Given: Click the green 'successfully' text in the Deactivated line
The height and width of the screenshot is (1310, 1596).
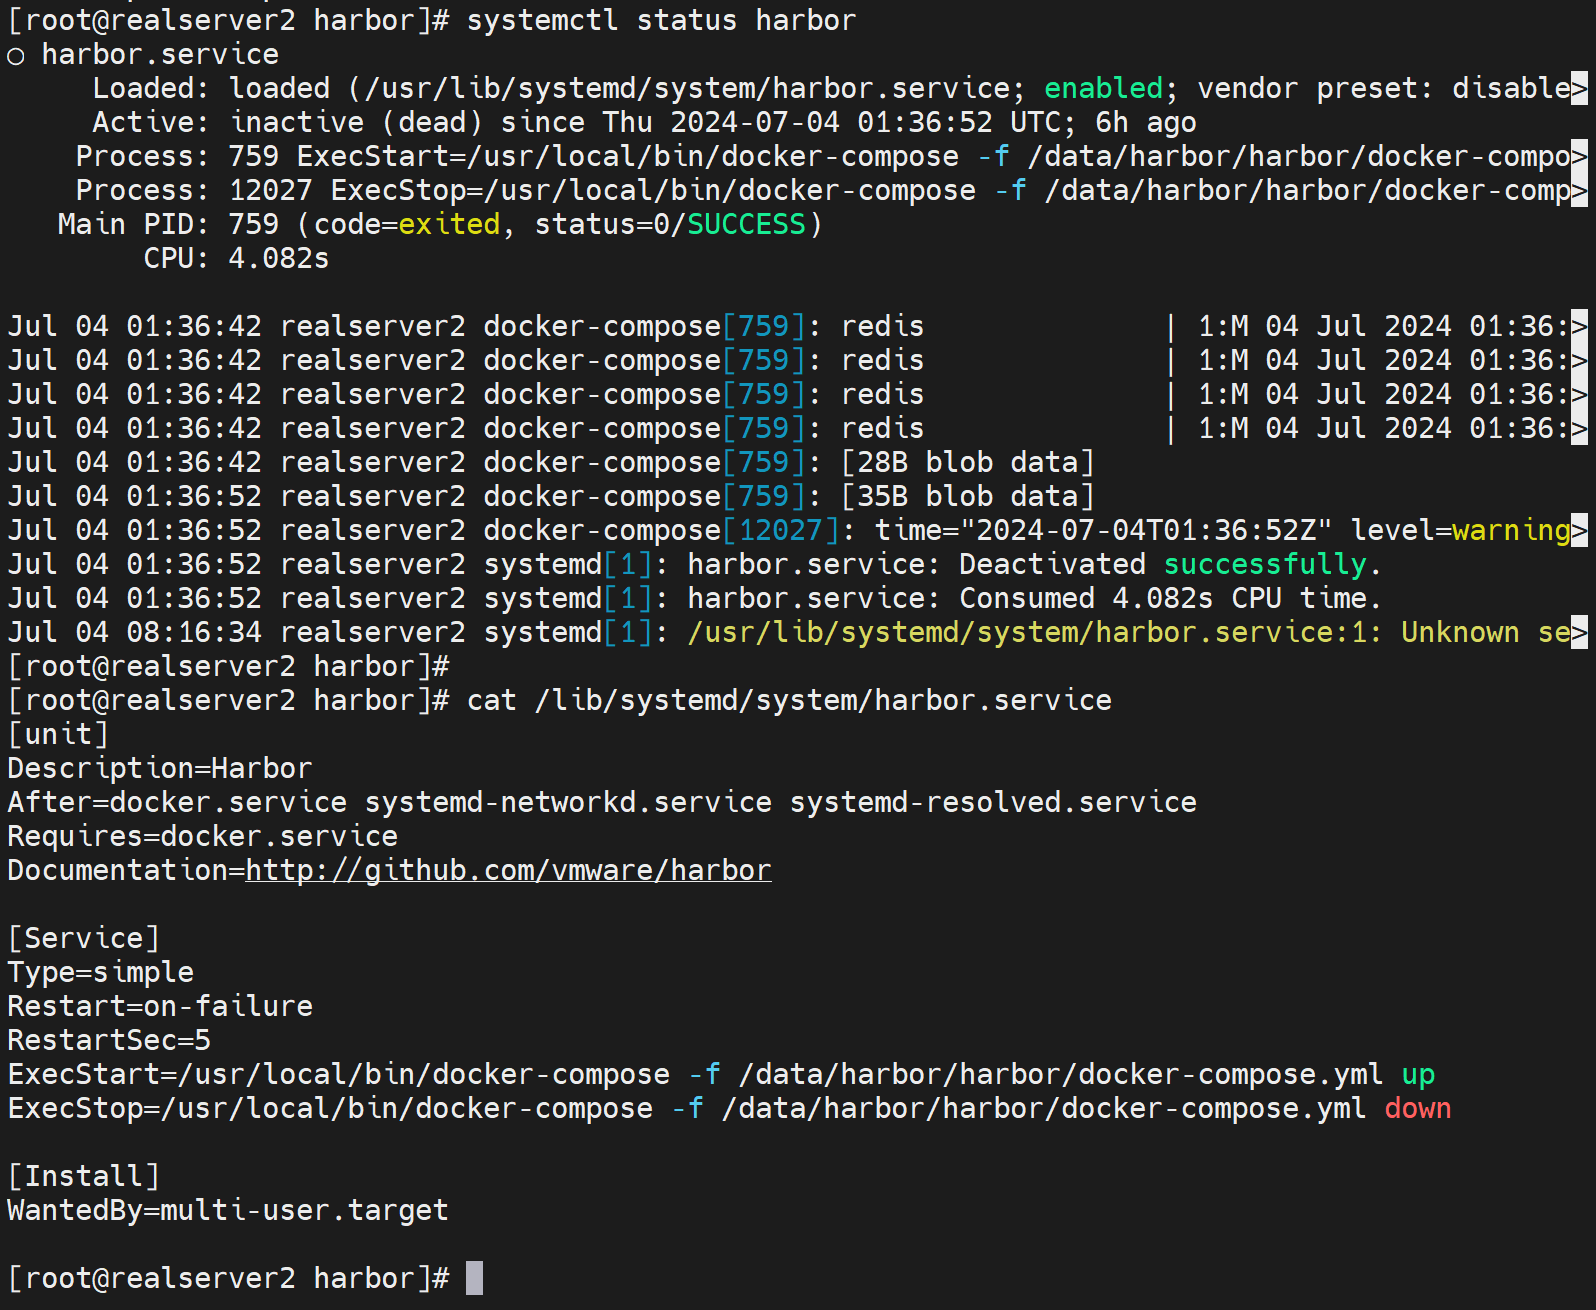Looking at the screenshot, I should click(1264, 564).
